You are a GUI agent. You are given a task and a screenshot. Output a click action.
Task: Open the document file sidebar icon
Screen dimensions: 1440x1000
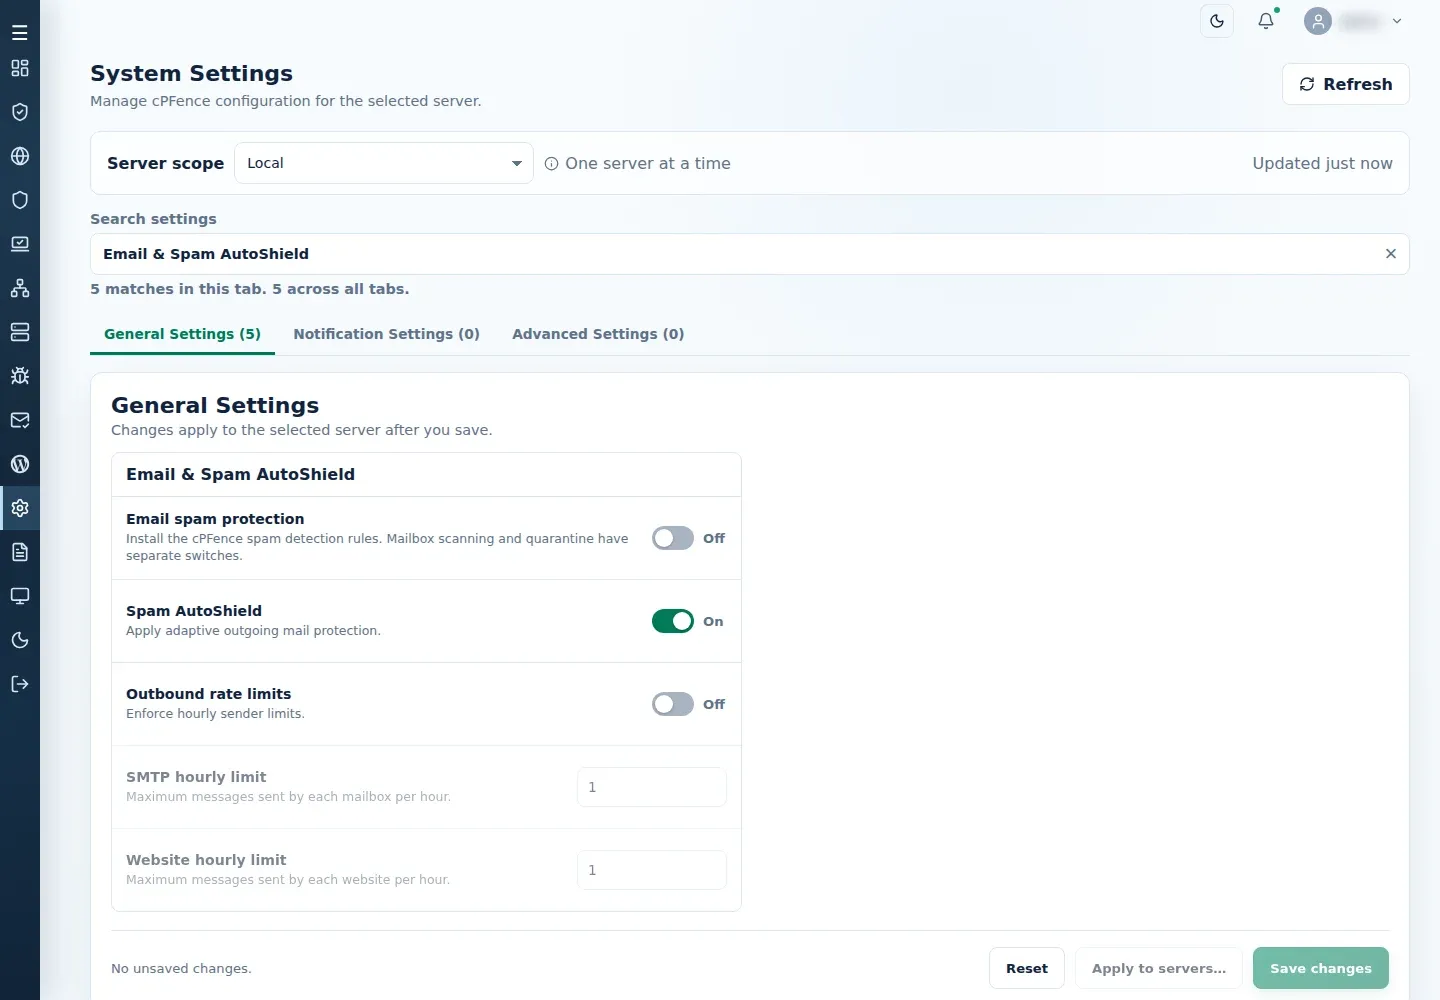[x=20, y=552]
